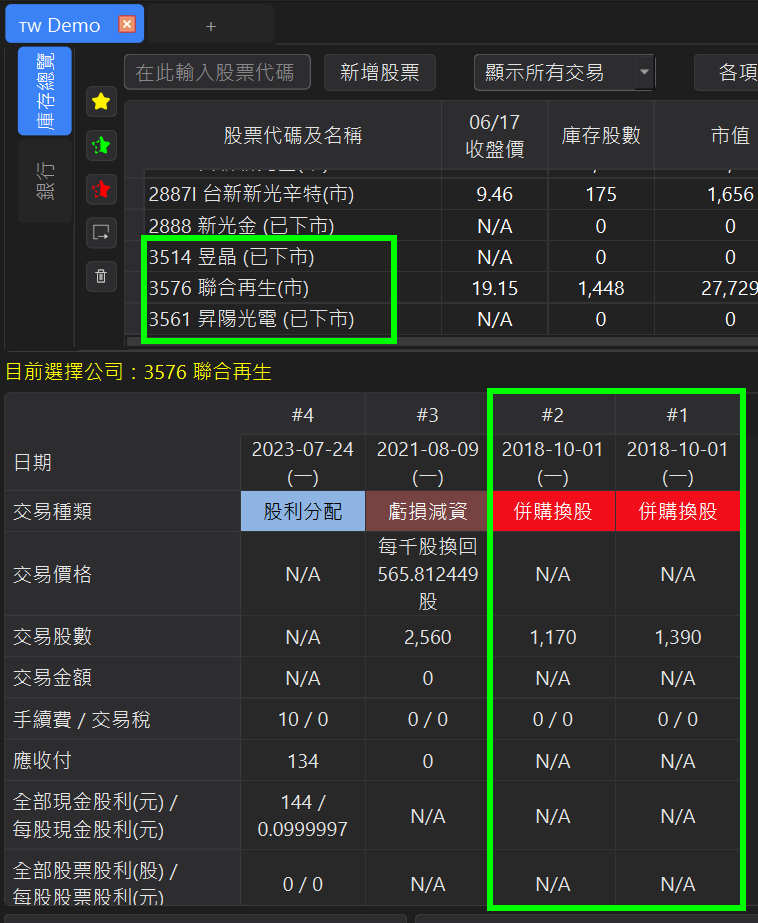This screenshot has width=758, height=923.
Task: Click traded shares 1,170 cell
Action: pos(553,637)
